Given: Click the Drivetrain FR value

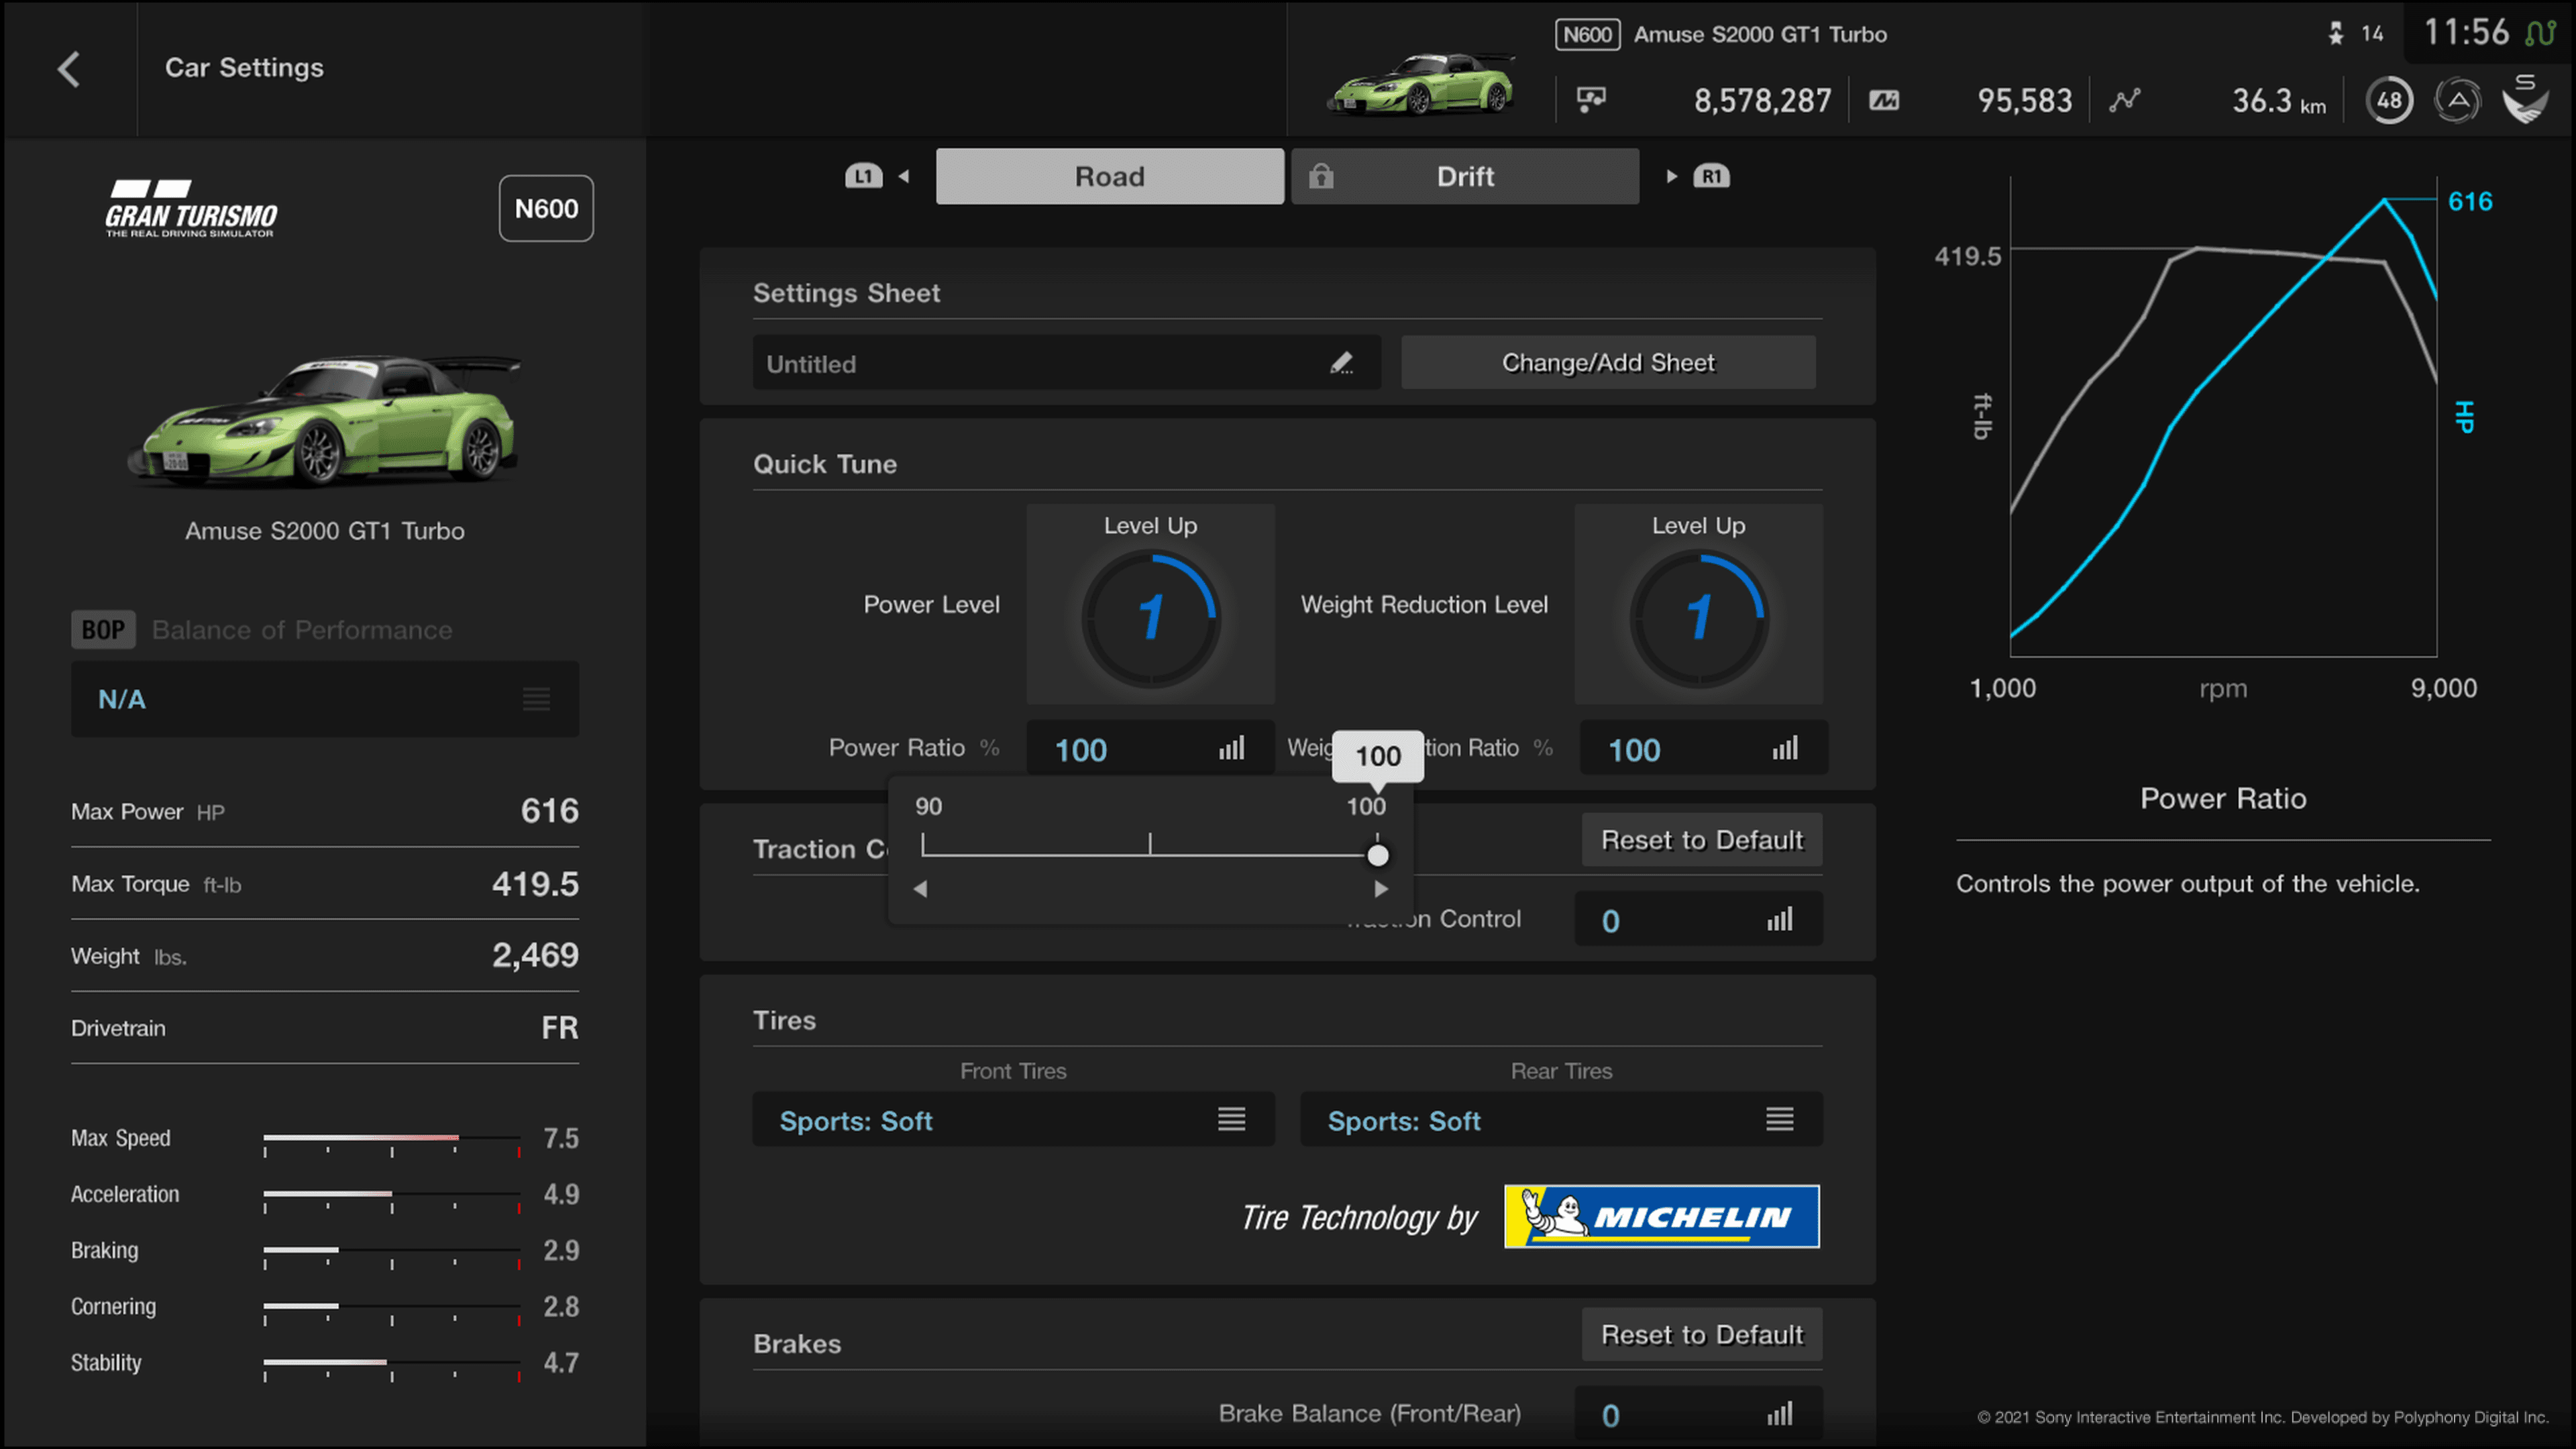Looking at the screenshot, I should tap(560, 1027).
